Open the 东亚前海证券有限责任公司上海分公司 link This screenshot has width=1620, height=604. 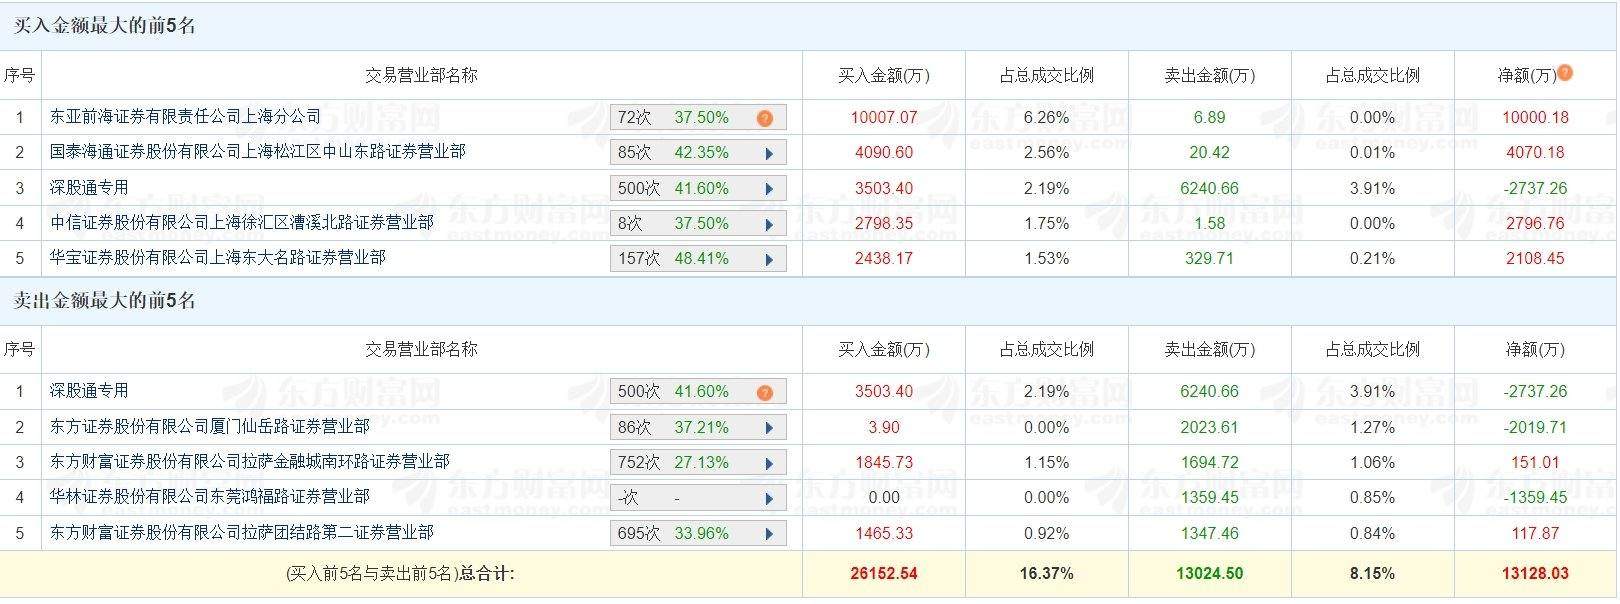tap(185, 117)
